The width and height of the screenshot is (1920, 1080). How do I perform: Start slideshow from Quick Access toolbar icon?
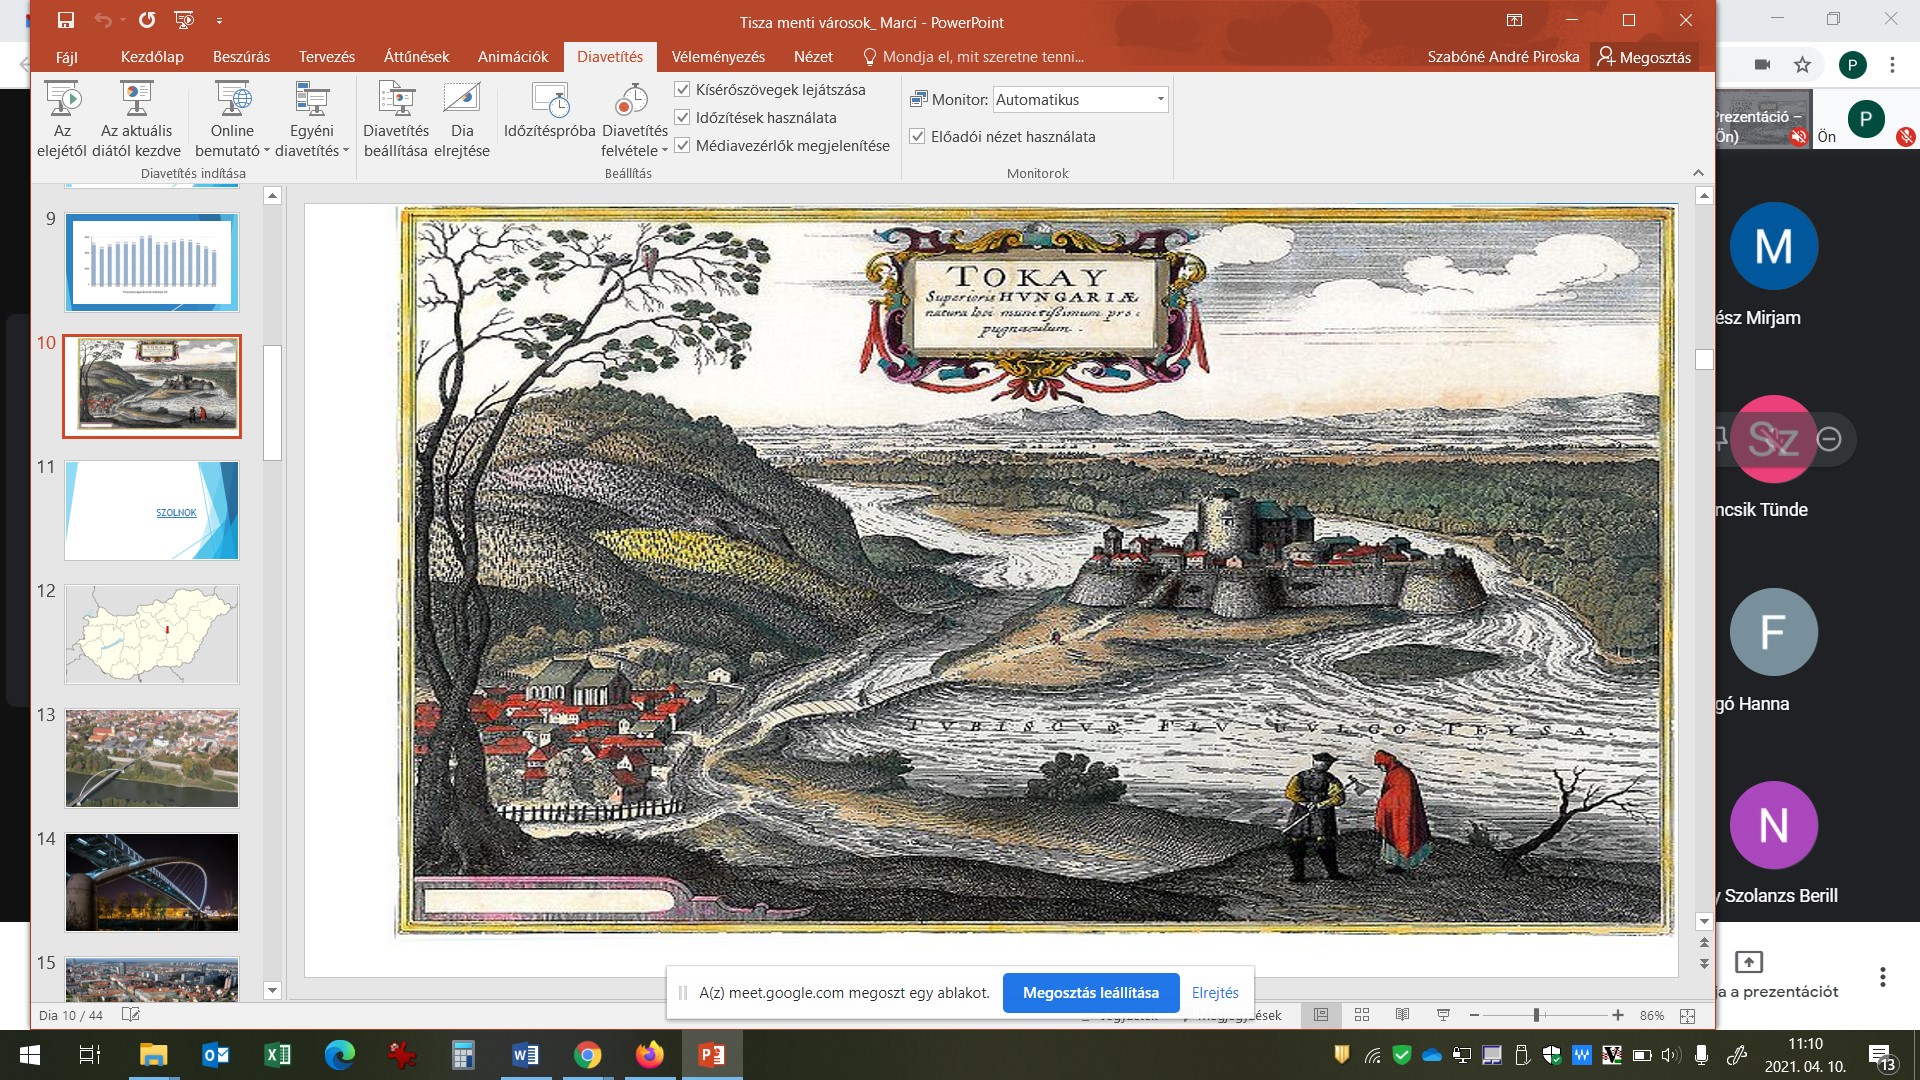click(x=184, y=20)
